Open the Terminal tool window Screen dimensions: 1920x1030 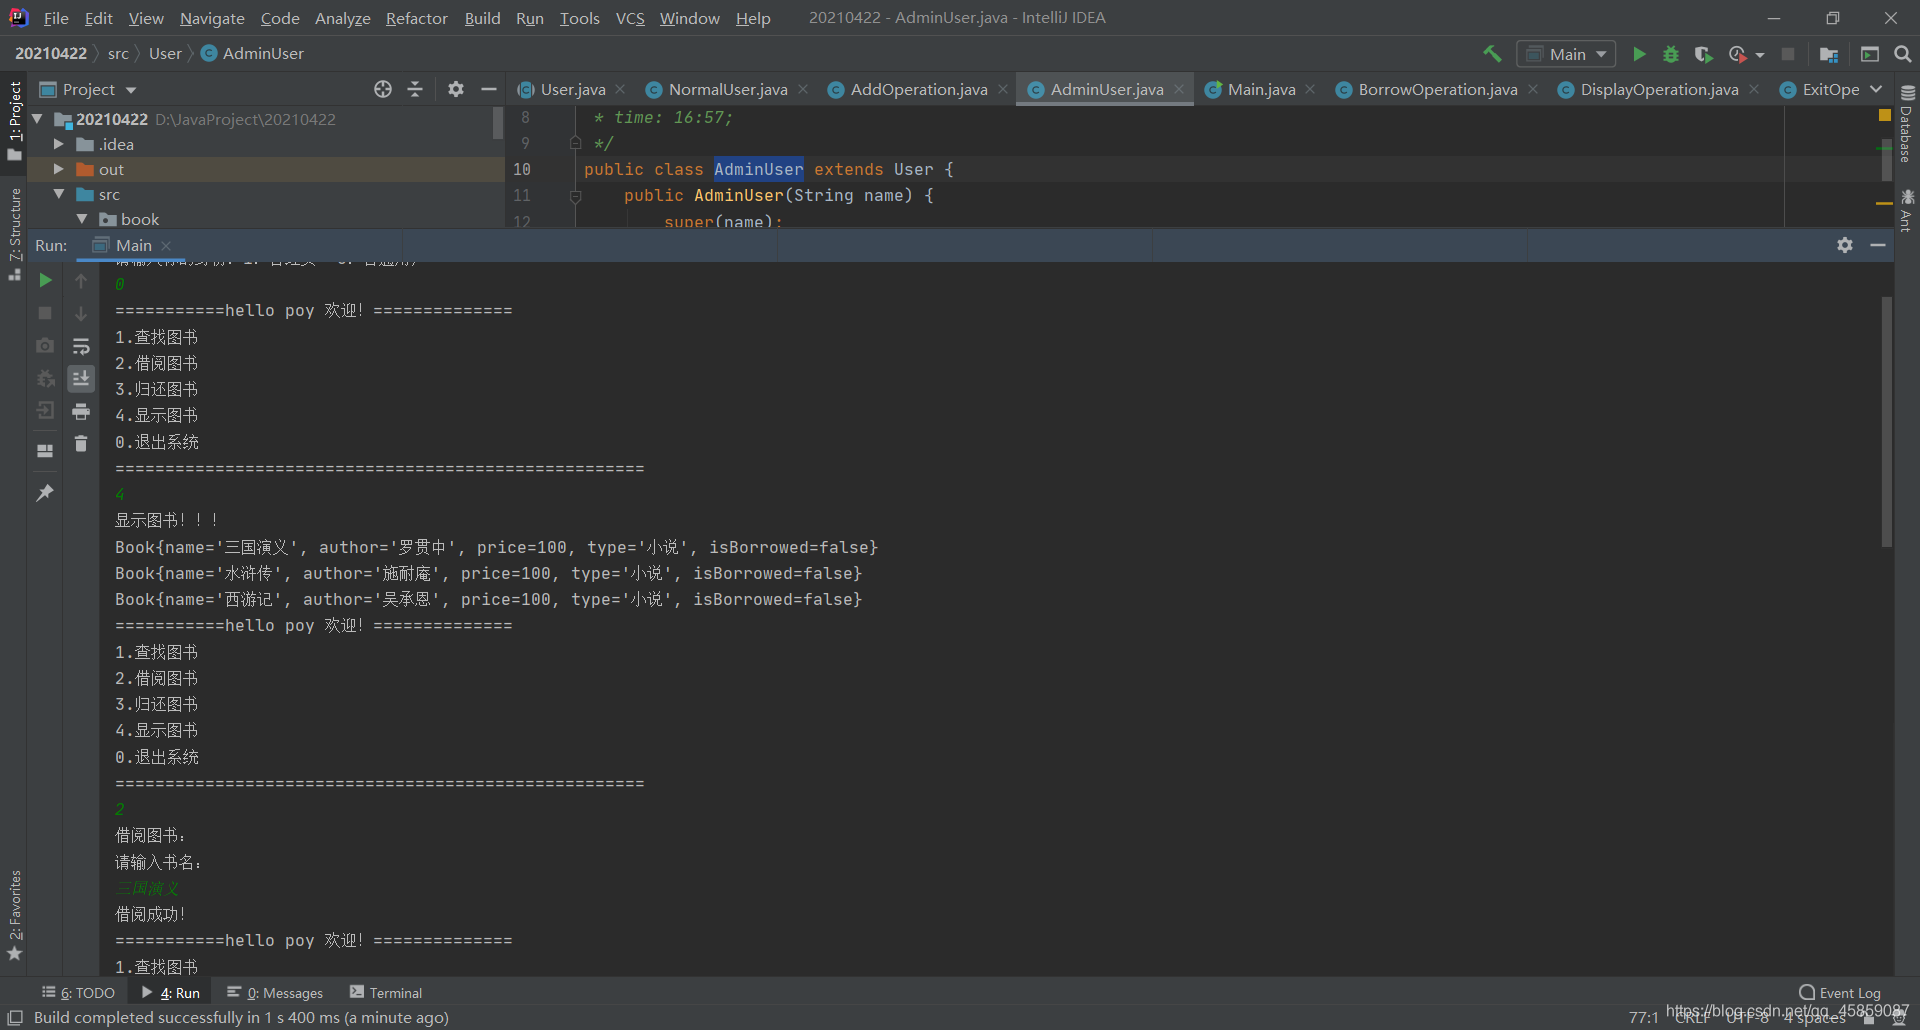tap(386, 993)
